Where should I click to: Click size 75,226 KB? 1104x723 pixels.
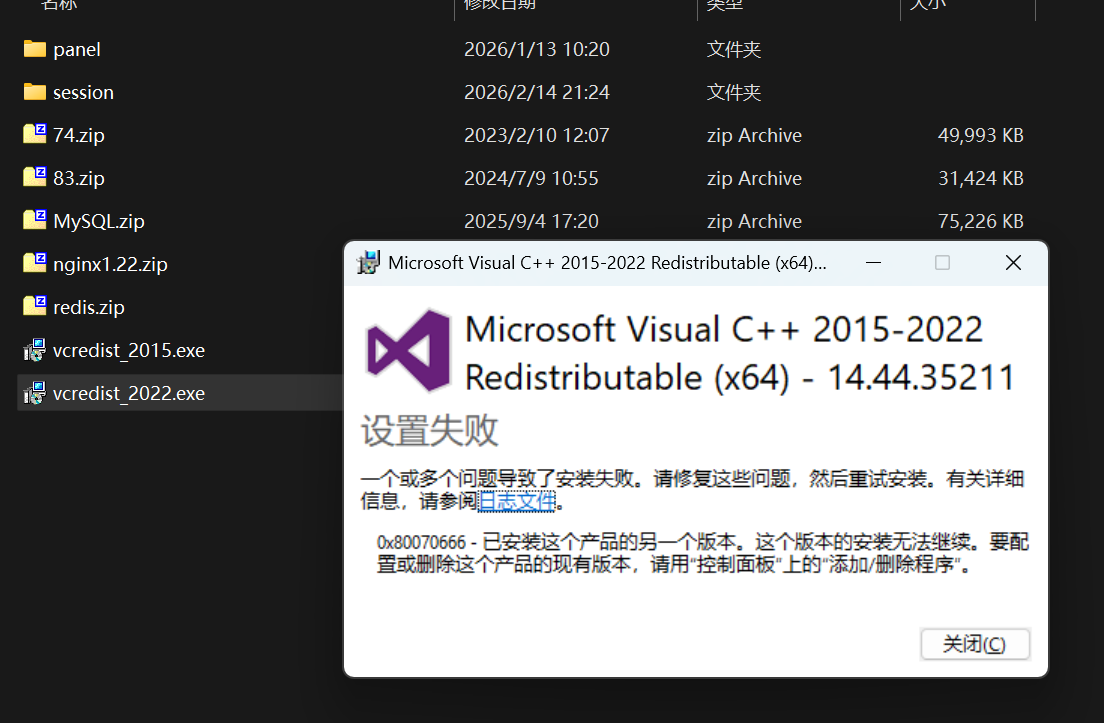[x=981, y=221]
